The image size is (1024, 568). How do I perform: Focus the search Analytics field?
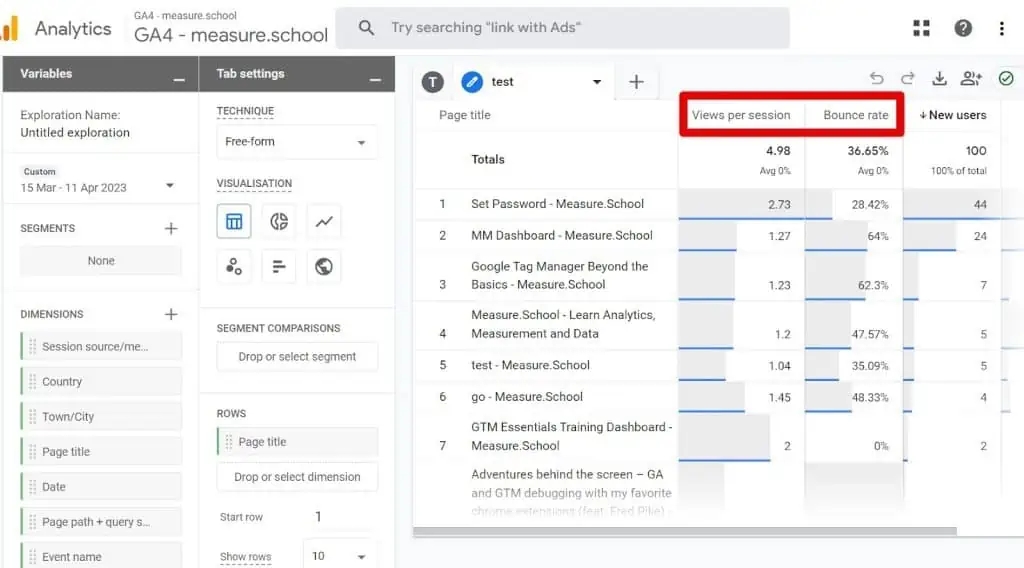563,27
